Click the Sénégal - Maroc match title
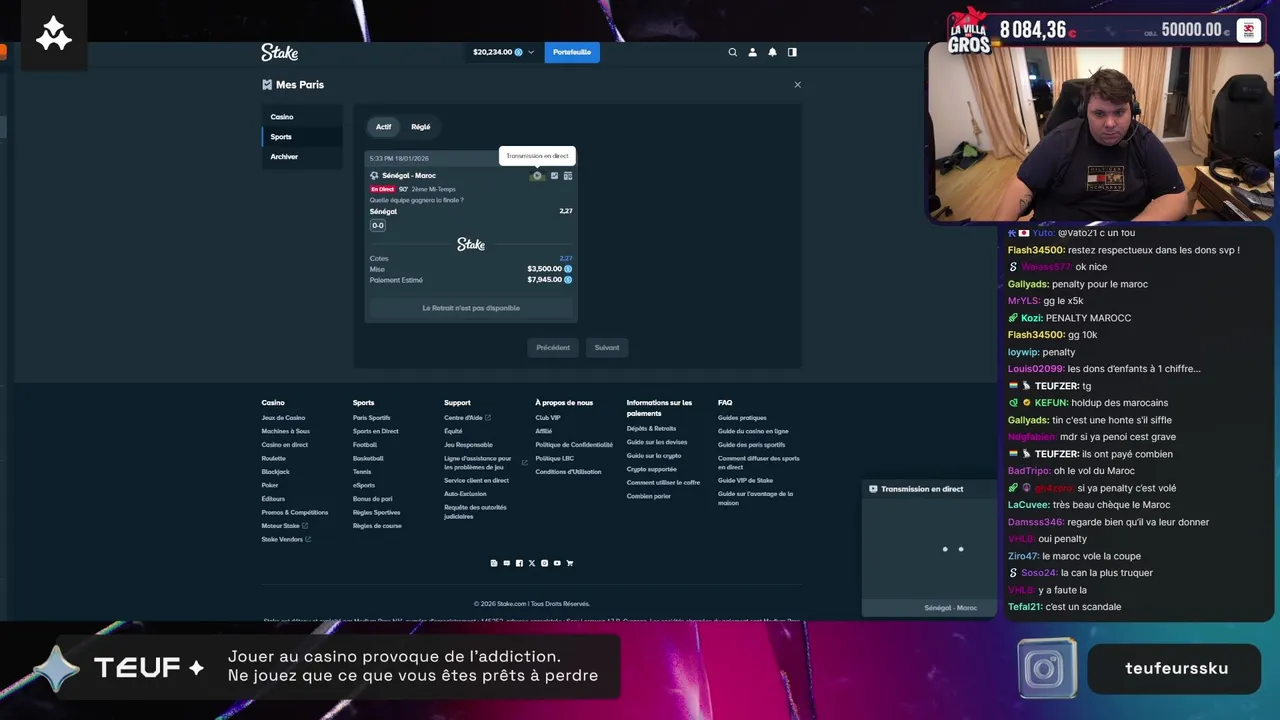The width and height of the screenshot is (1280, 720). (409, 176)
